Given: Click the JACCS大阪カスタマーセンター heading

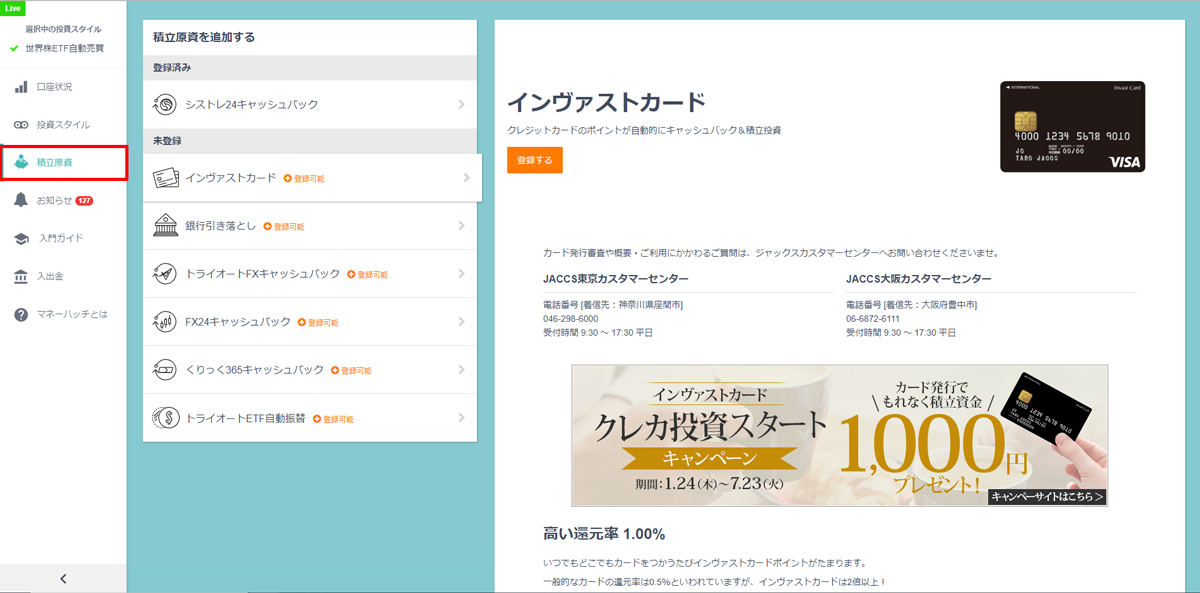Looking at the screenshot, I should pos(919,279).
